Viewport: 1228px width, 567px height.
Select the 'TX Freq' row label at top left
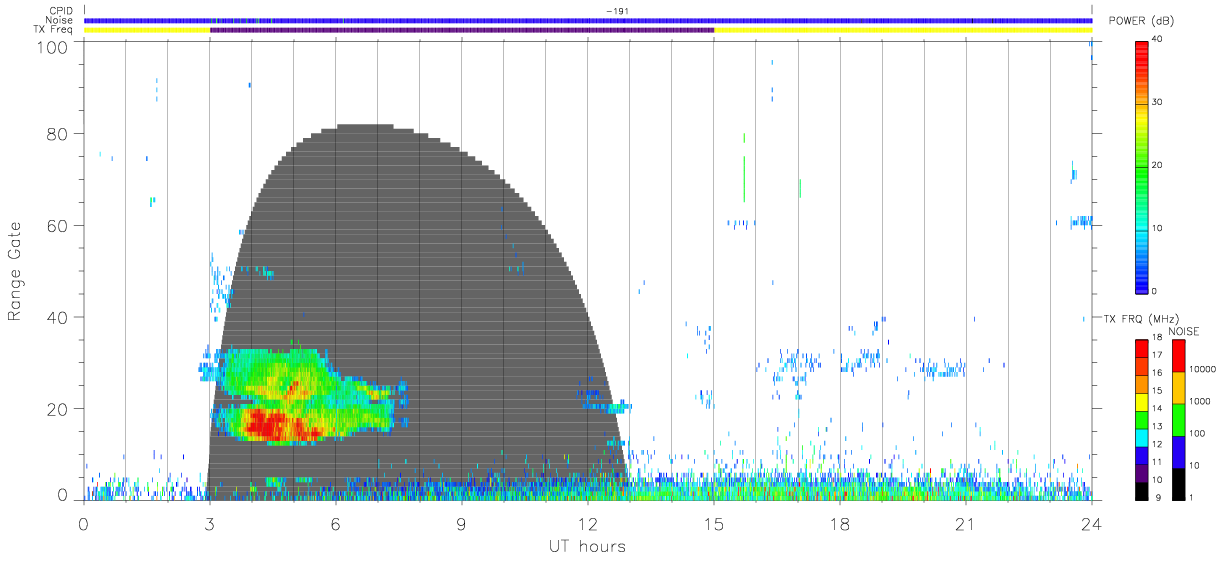tap(55, 30)
